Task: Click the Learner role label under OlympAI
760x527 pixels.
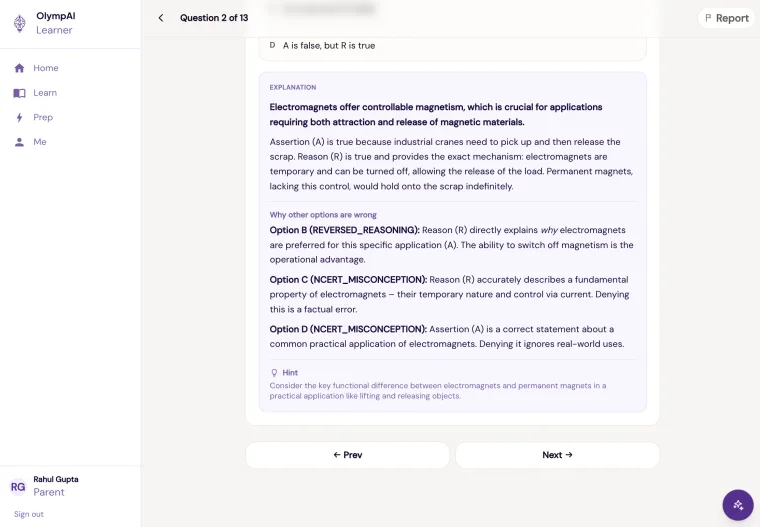Action: [54, 30]
